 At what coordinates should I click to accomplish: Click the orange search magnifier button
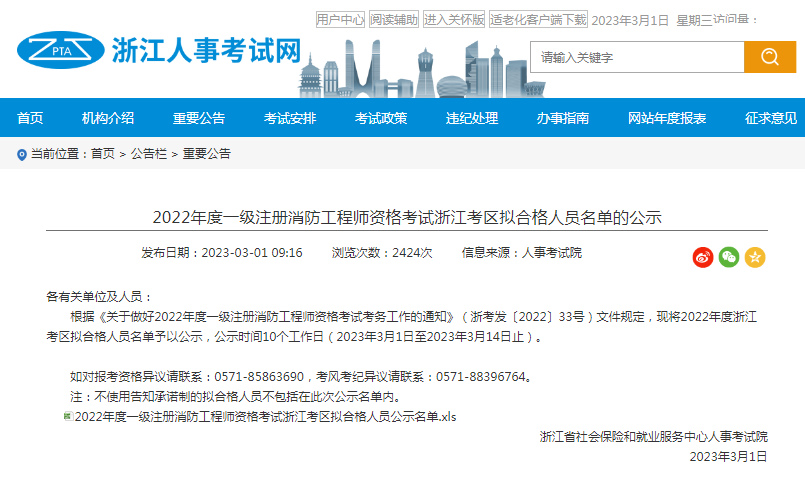click(770, 57)
